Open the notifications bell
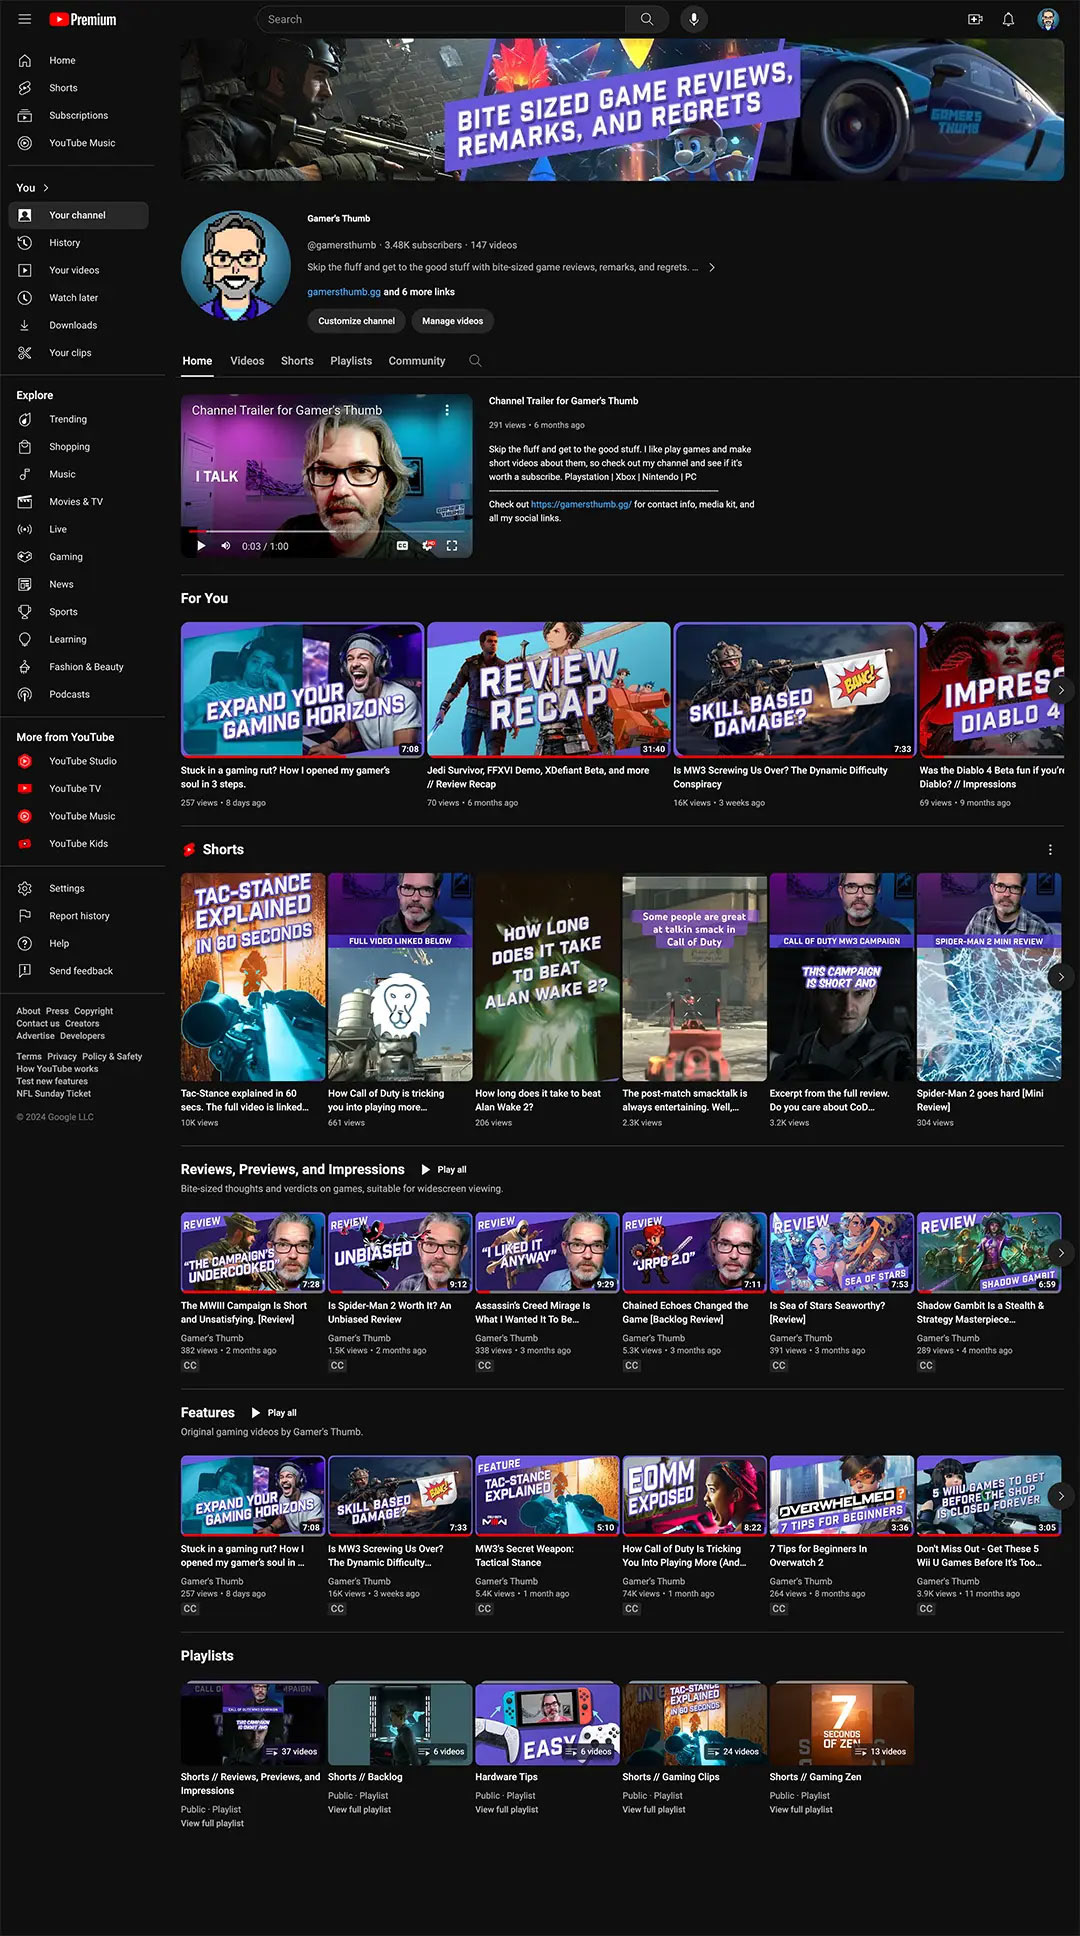The width and height of the screenshot is (1080, 1936). (x=1008, y=19)
